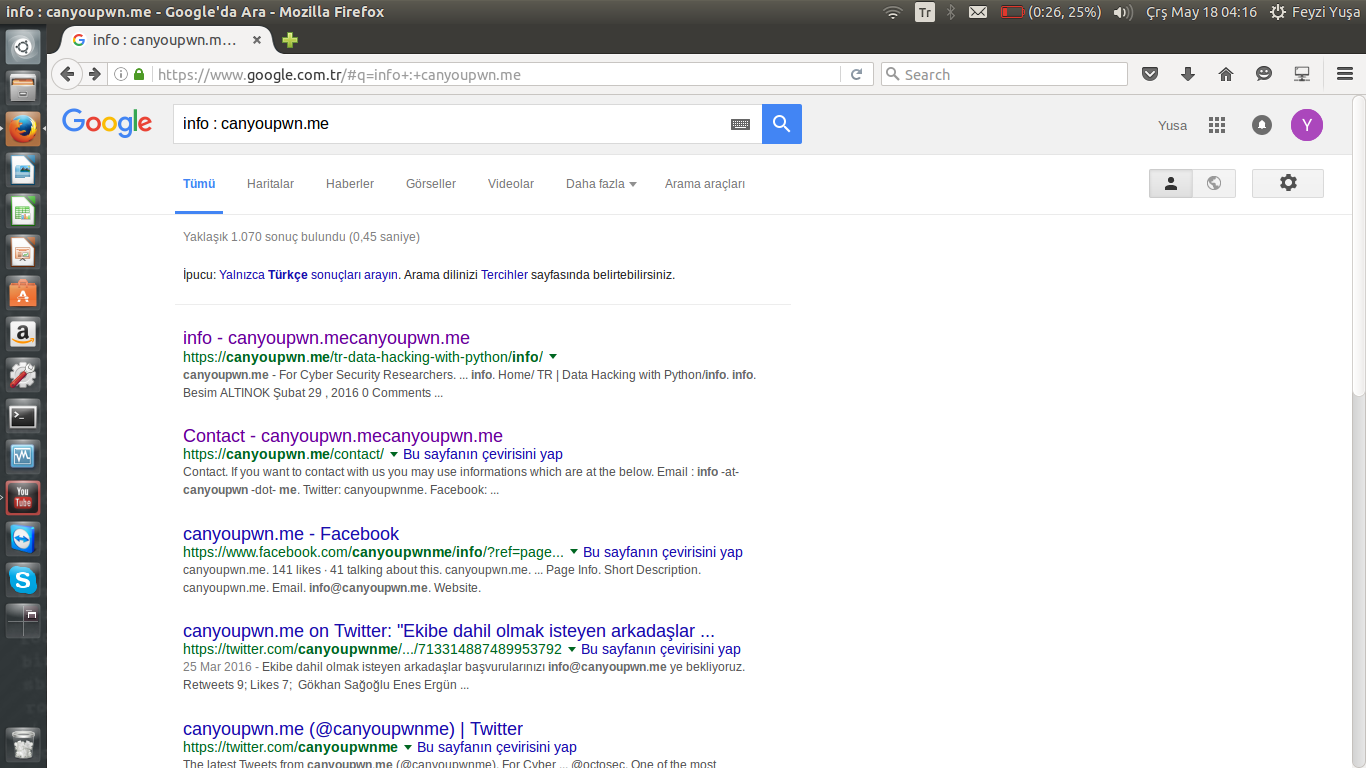
Task: Open the Google apps grid icon
Action: coord(1216,125)
